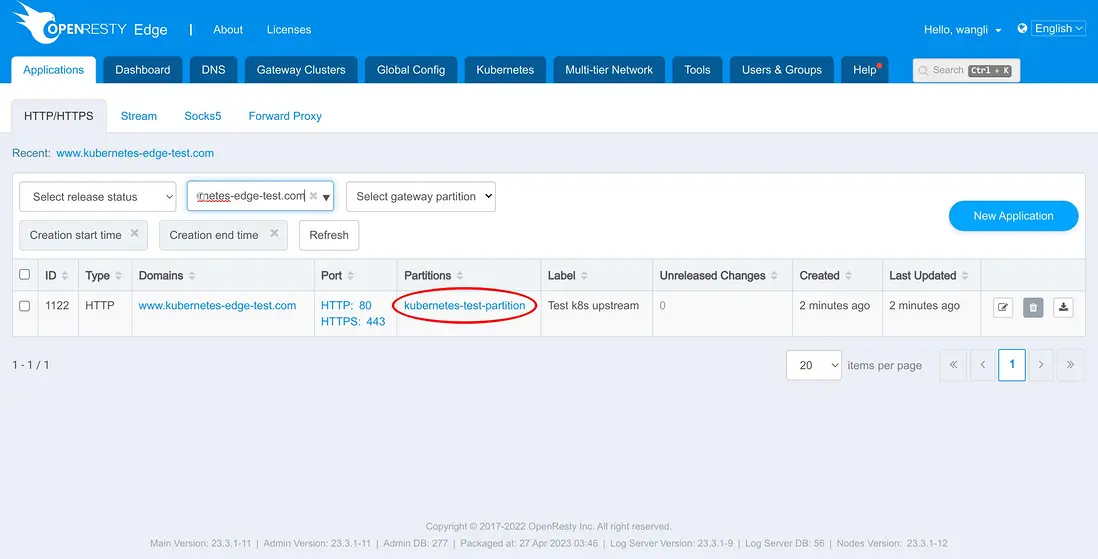Select the Stream sub-tab

(x=139, y=116)
